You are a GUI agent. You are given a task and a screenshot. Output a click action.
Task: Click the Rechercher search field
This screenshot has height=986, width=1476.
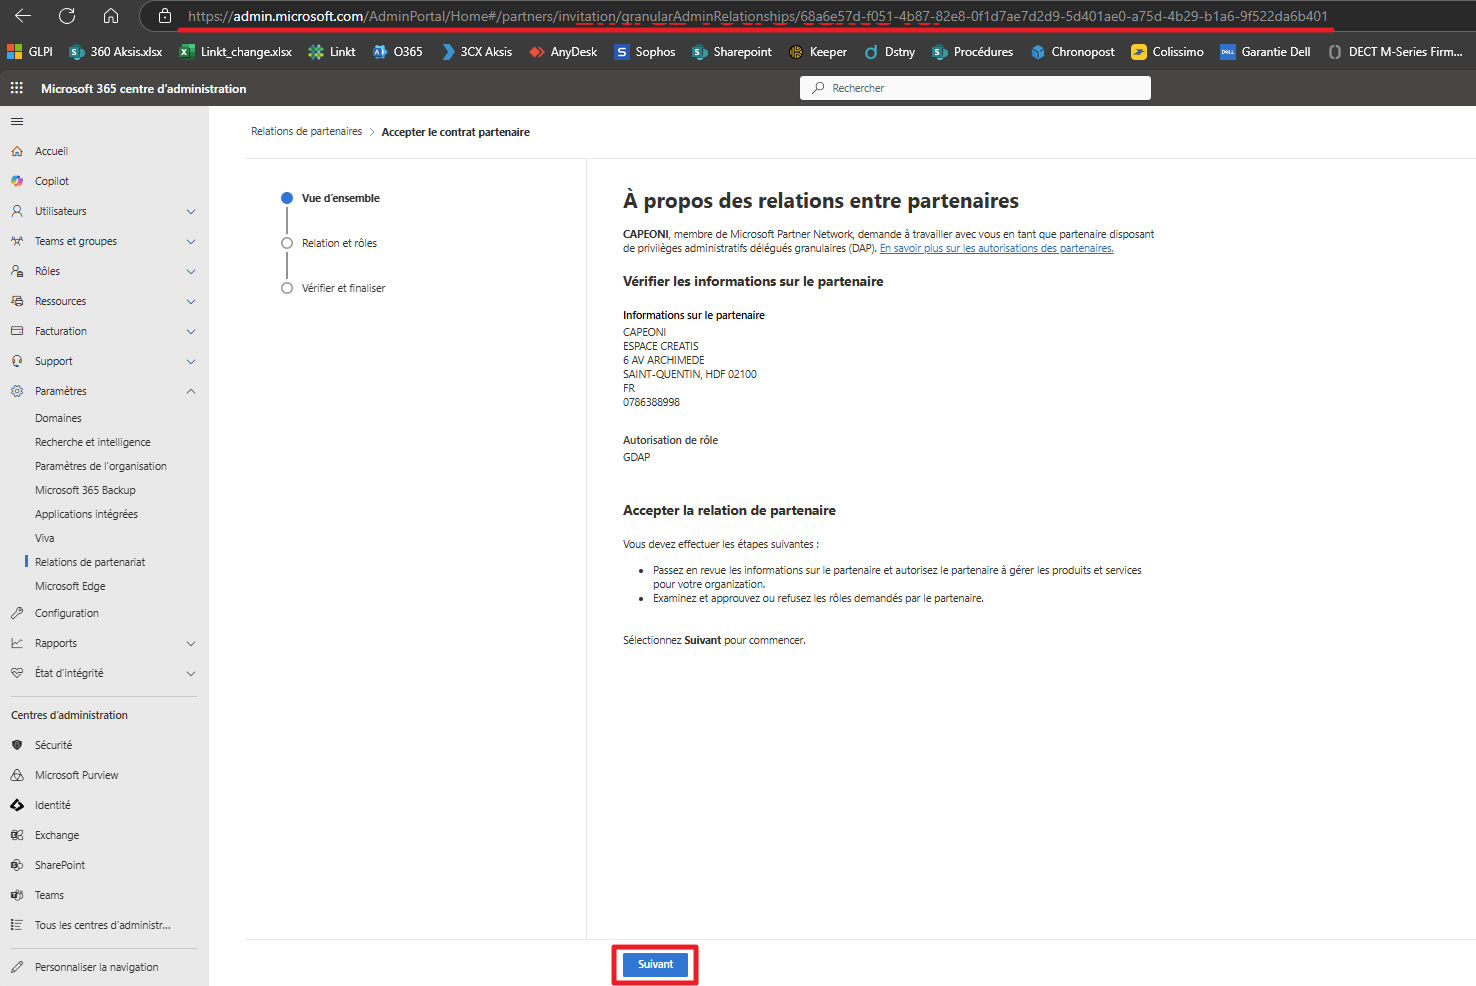[975, 88]
